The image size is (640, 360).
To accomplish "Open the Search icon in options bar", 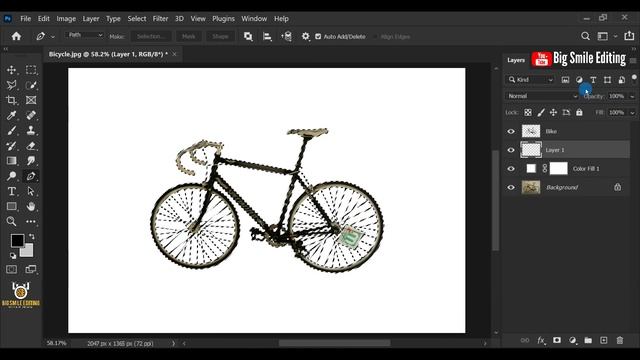I will [585, 36].
